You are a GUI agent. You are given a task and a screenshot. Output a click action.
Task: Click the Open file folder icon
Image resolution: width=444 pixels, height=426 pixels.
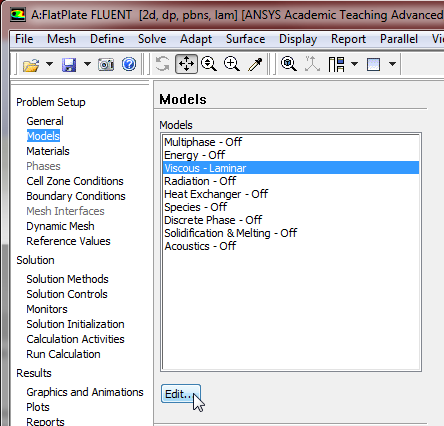click(x=31, y=64)
